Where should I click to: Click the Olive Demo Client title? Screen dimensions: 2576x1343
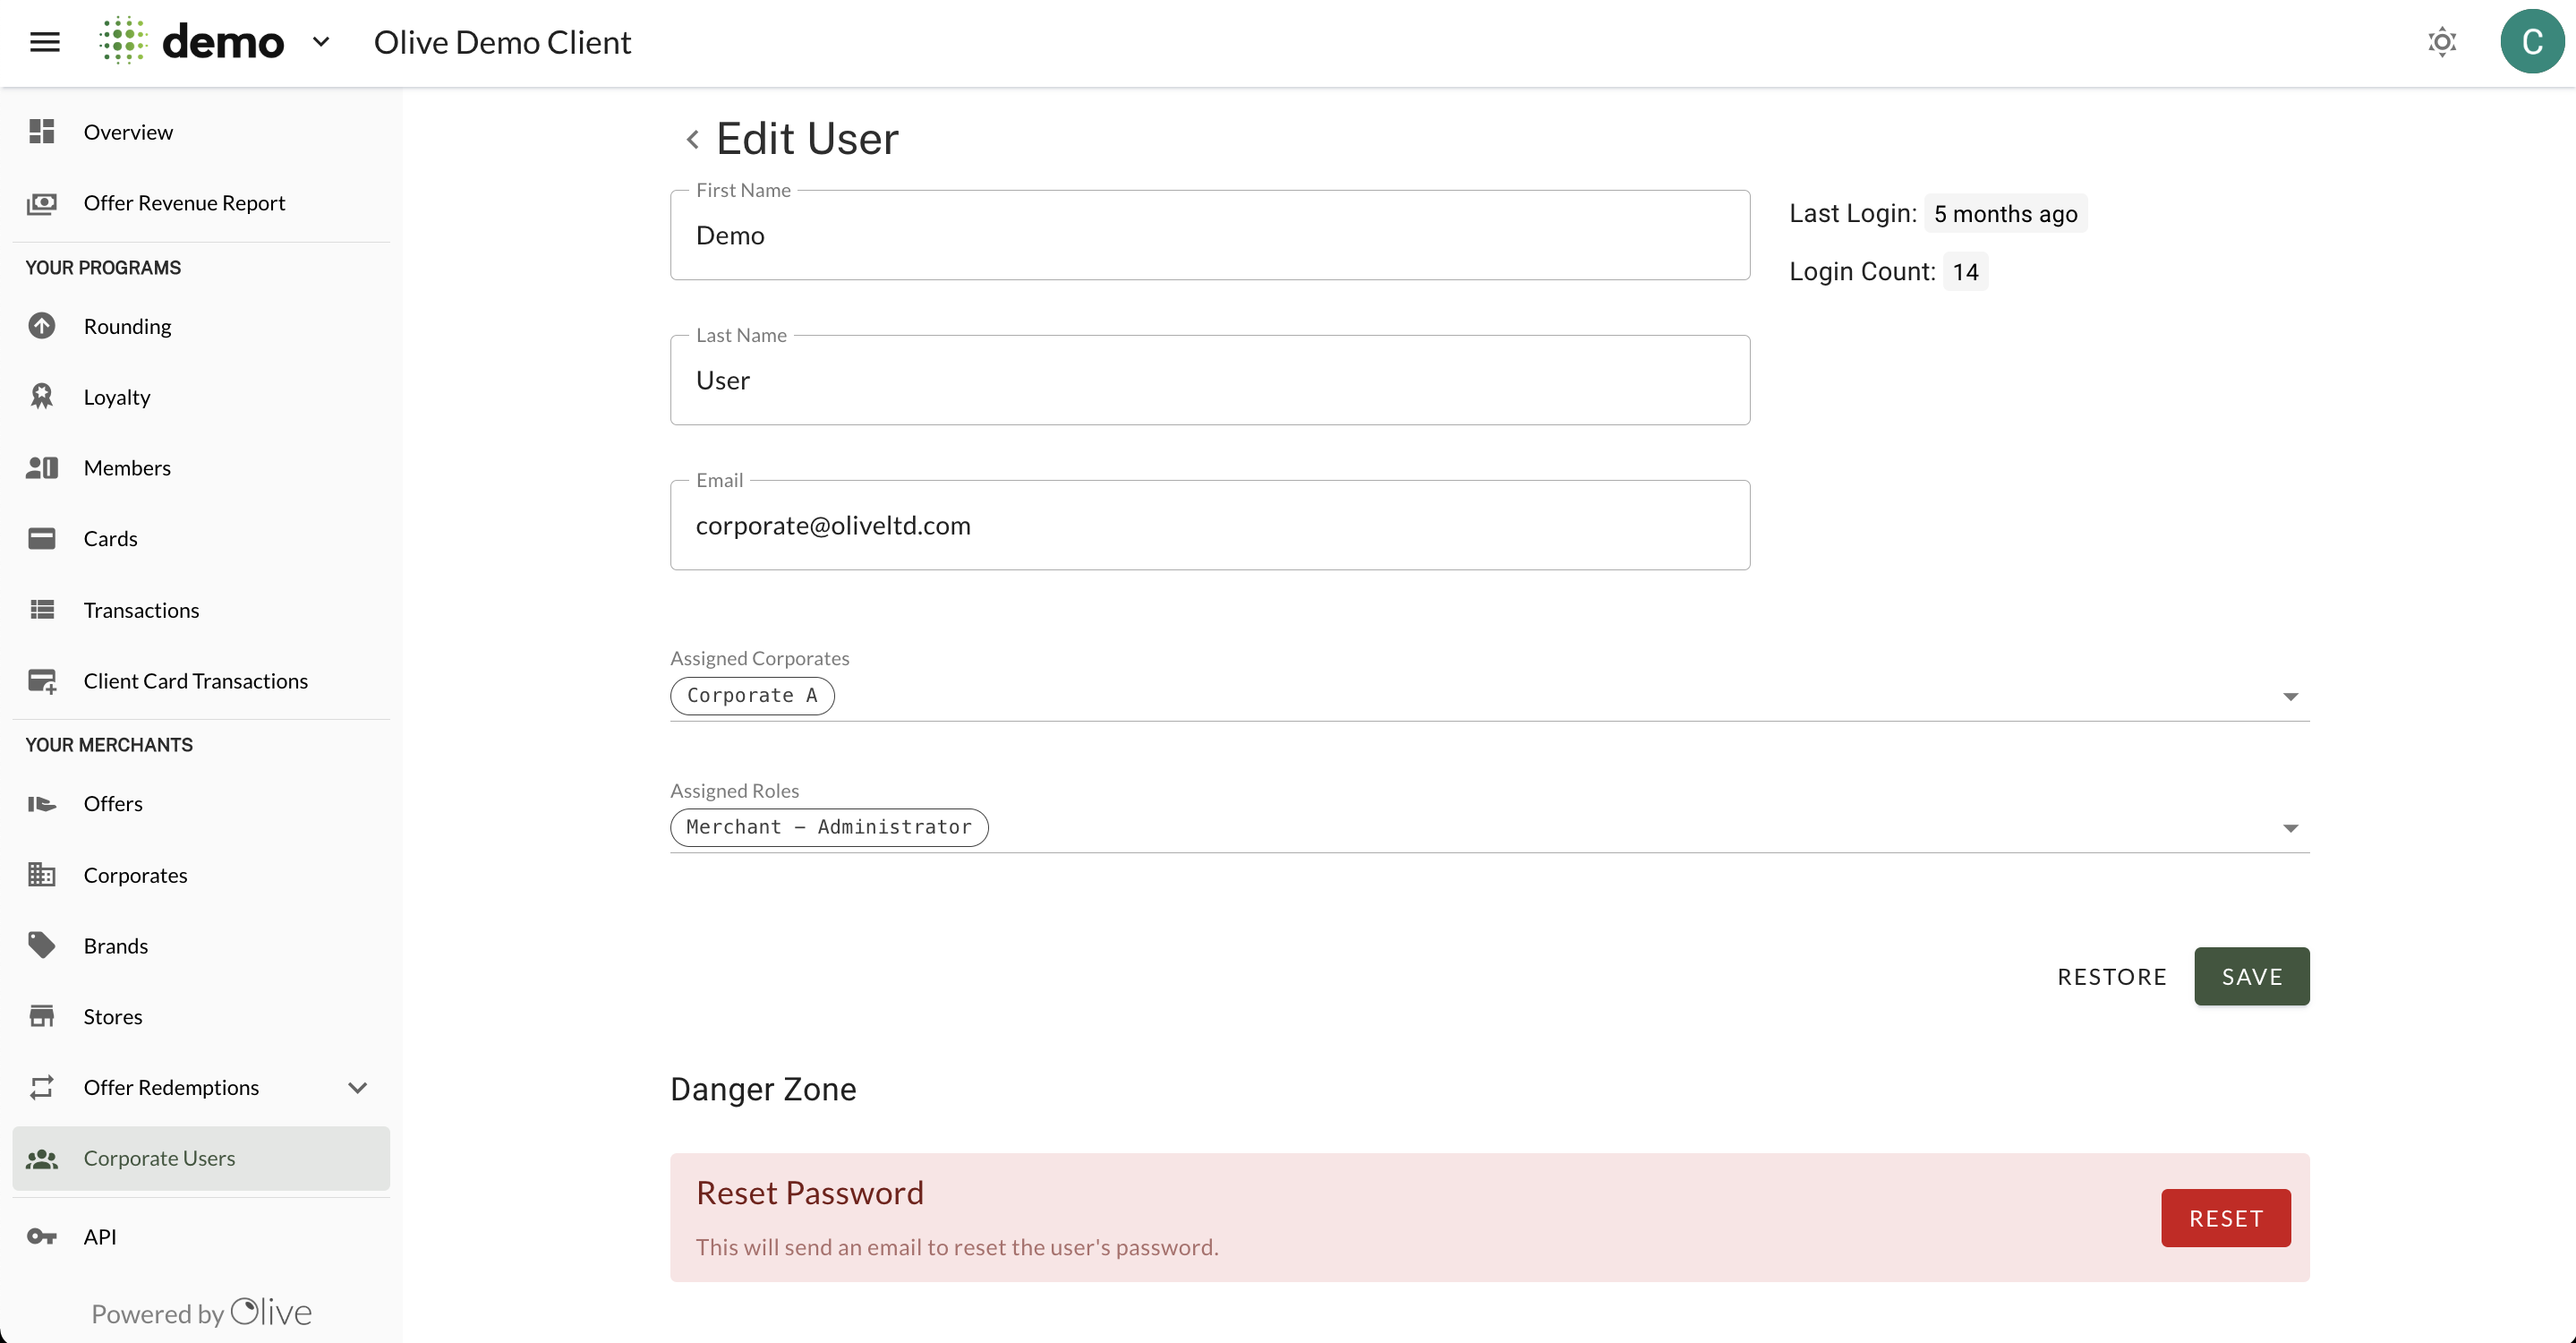pyautogui.click(x=502, y=42)
